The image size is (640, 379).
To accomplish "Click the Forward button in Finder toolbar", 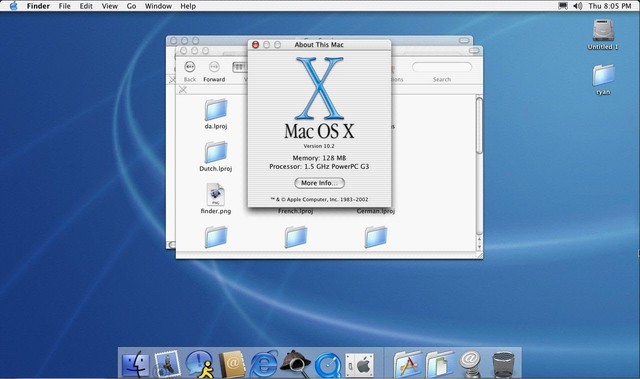I will tap(214, 71).
